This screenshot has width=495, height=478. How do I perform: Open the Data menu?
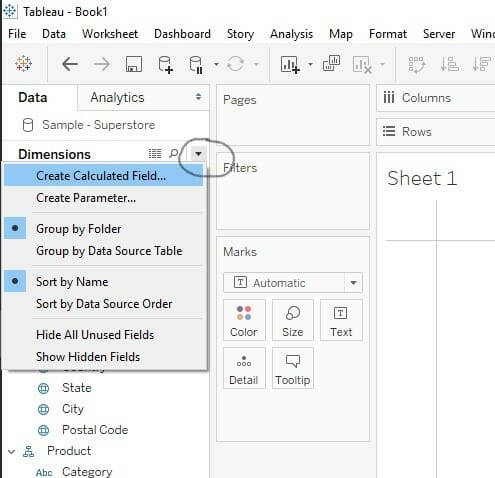point(54,34)
